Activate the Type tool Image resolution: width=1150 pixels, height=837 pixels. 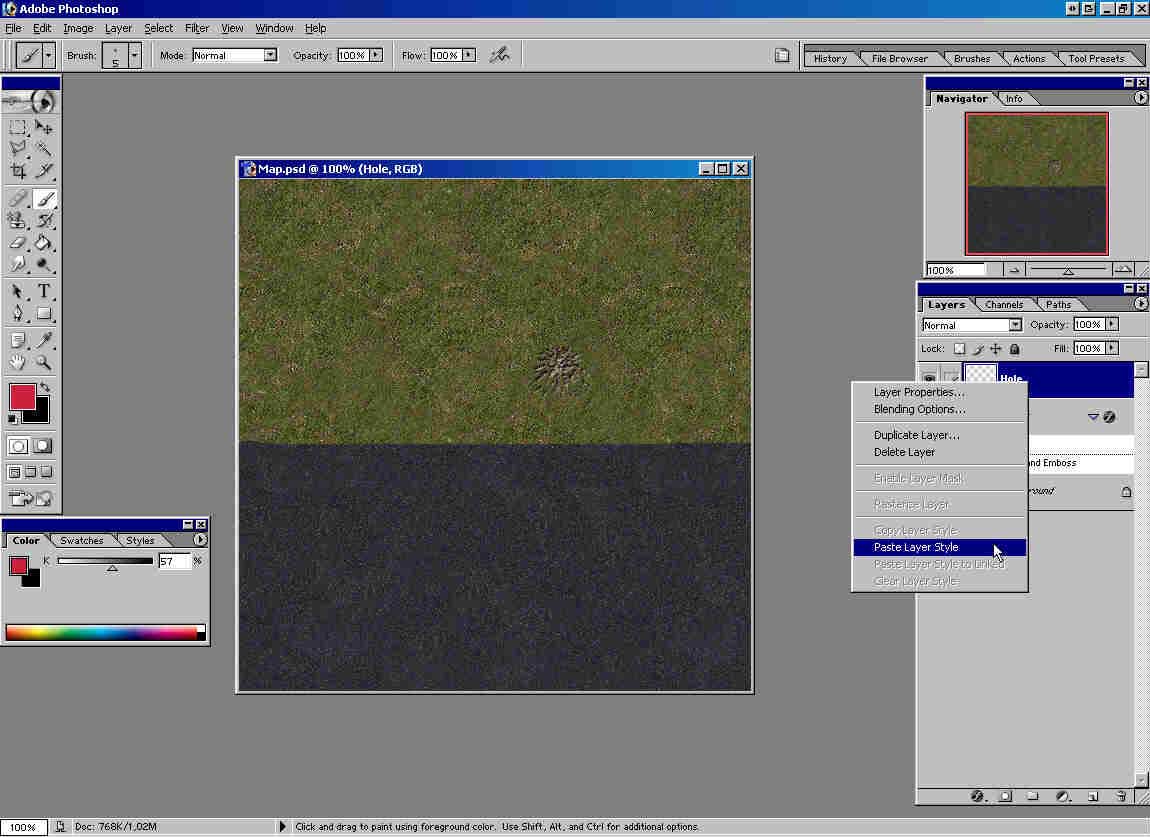click(44, 292)
